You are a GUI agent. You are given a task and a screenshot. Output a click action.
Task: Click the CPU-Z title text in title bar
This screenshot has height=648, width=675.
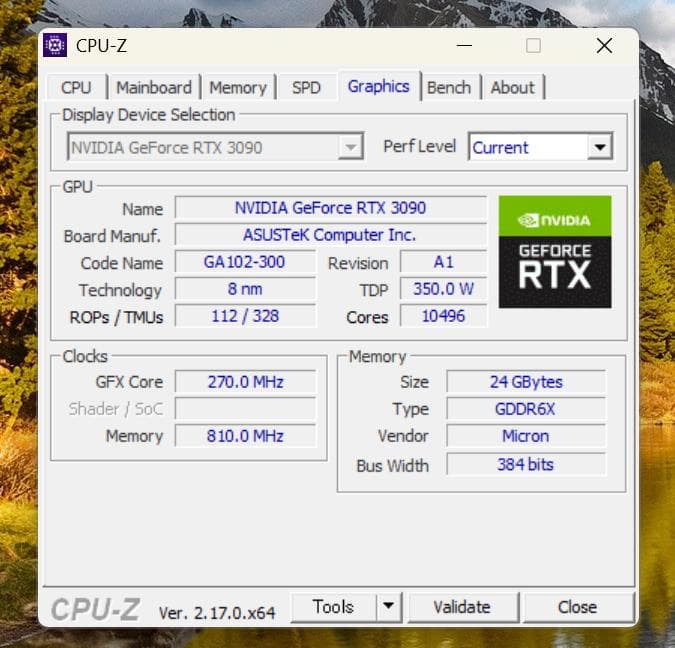click(101, 46)
